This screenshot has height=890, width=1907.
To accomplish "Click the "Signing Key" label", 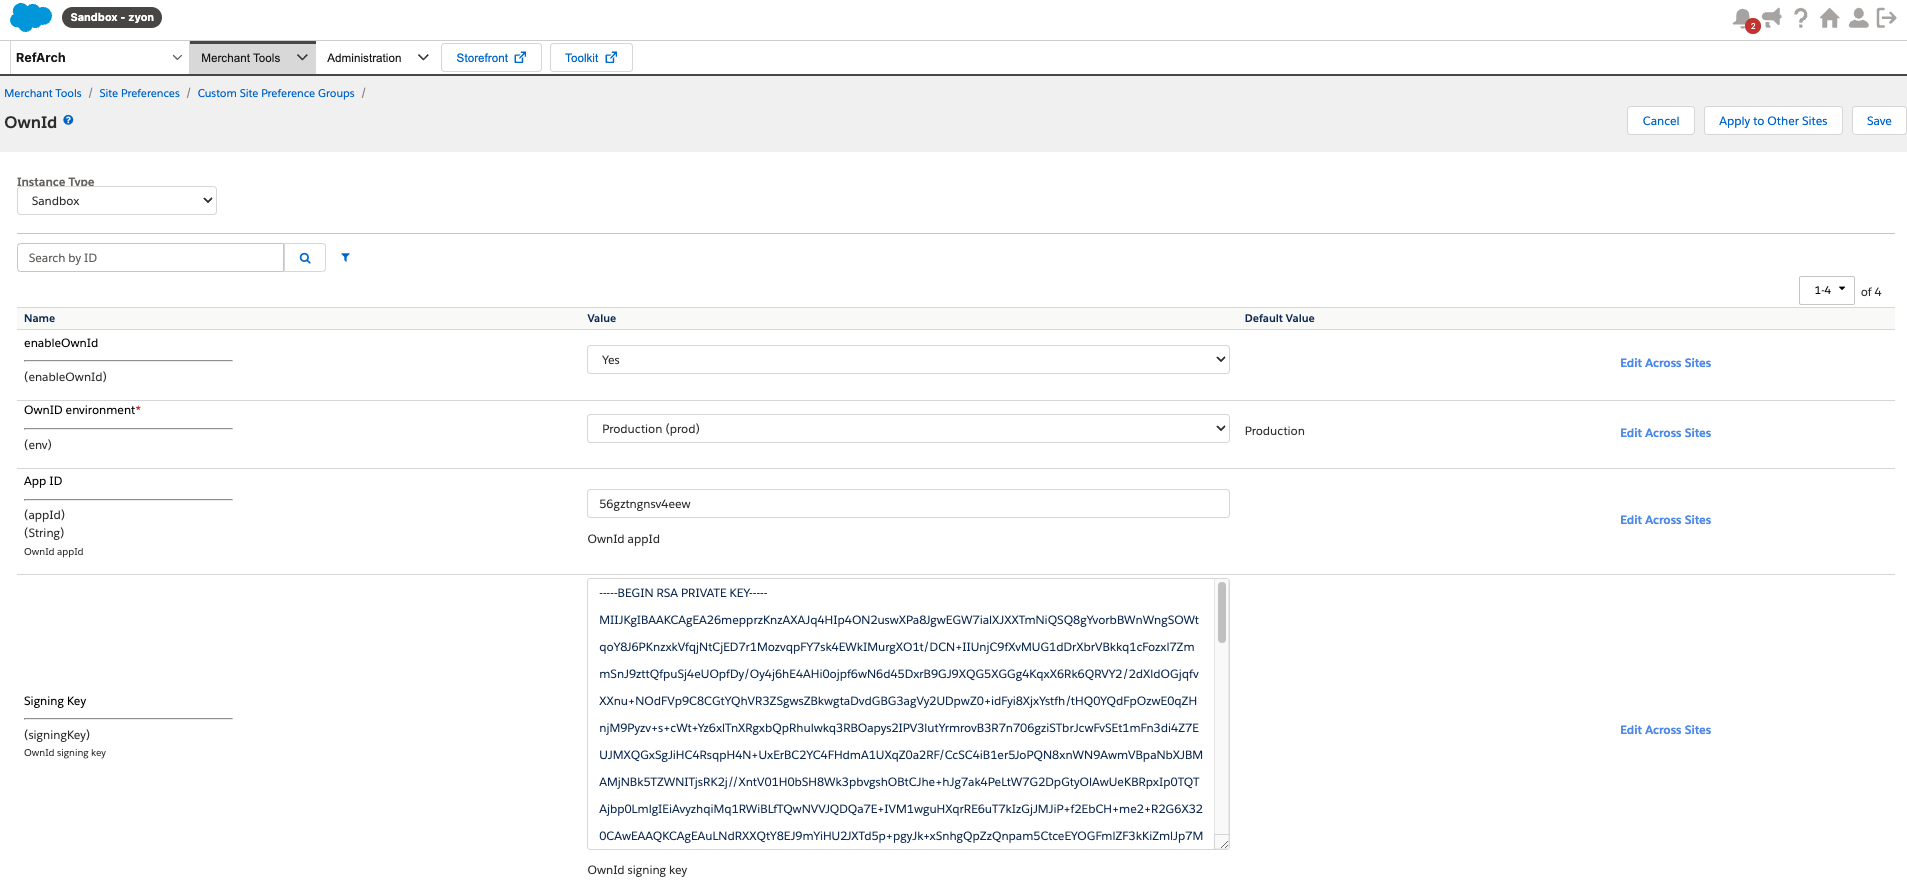I will click(x=55, y=701).
